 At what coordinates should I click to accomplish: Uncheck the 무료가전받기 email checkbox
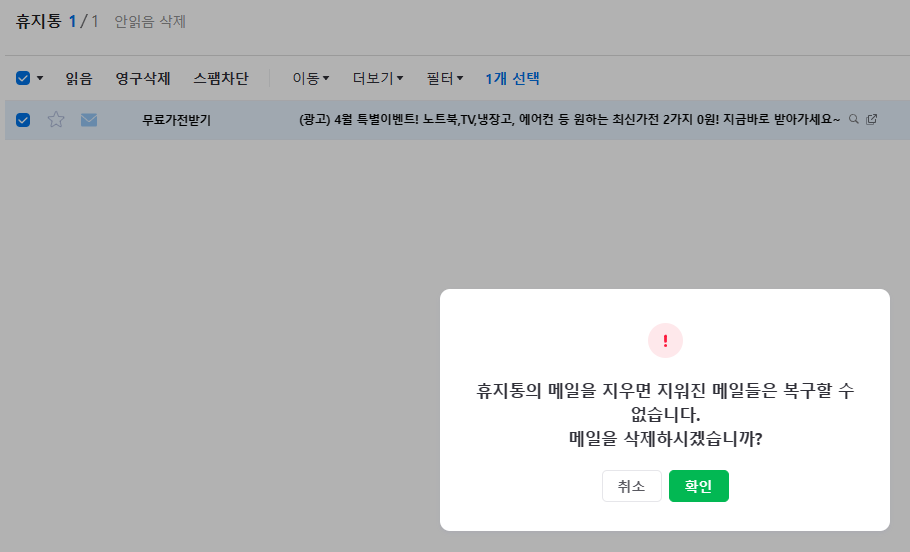click(23, 120)
